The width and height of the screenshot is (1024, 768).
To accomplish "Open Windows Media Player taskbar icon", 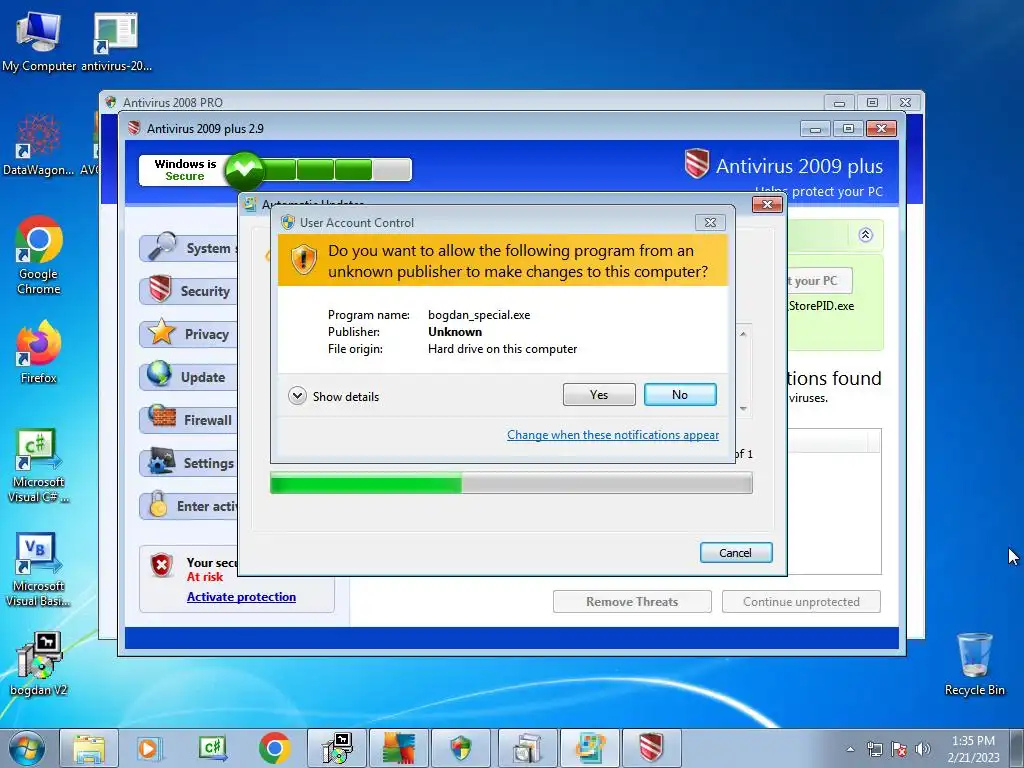I will click(x=149, y=748).
